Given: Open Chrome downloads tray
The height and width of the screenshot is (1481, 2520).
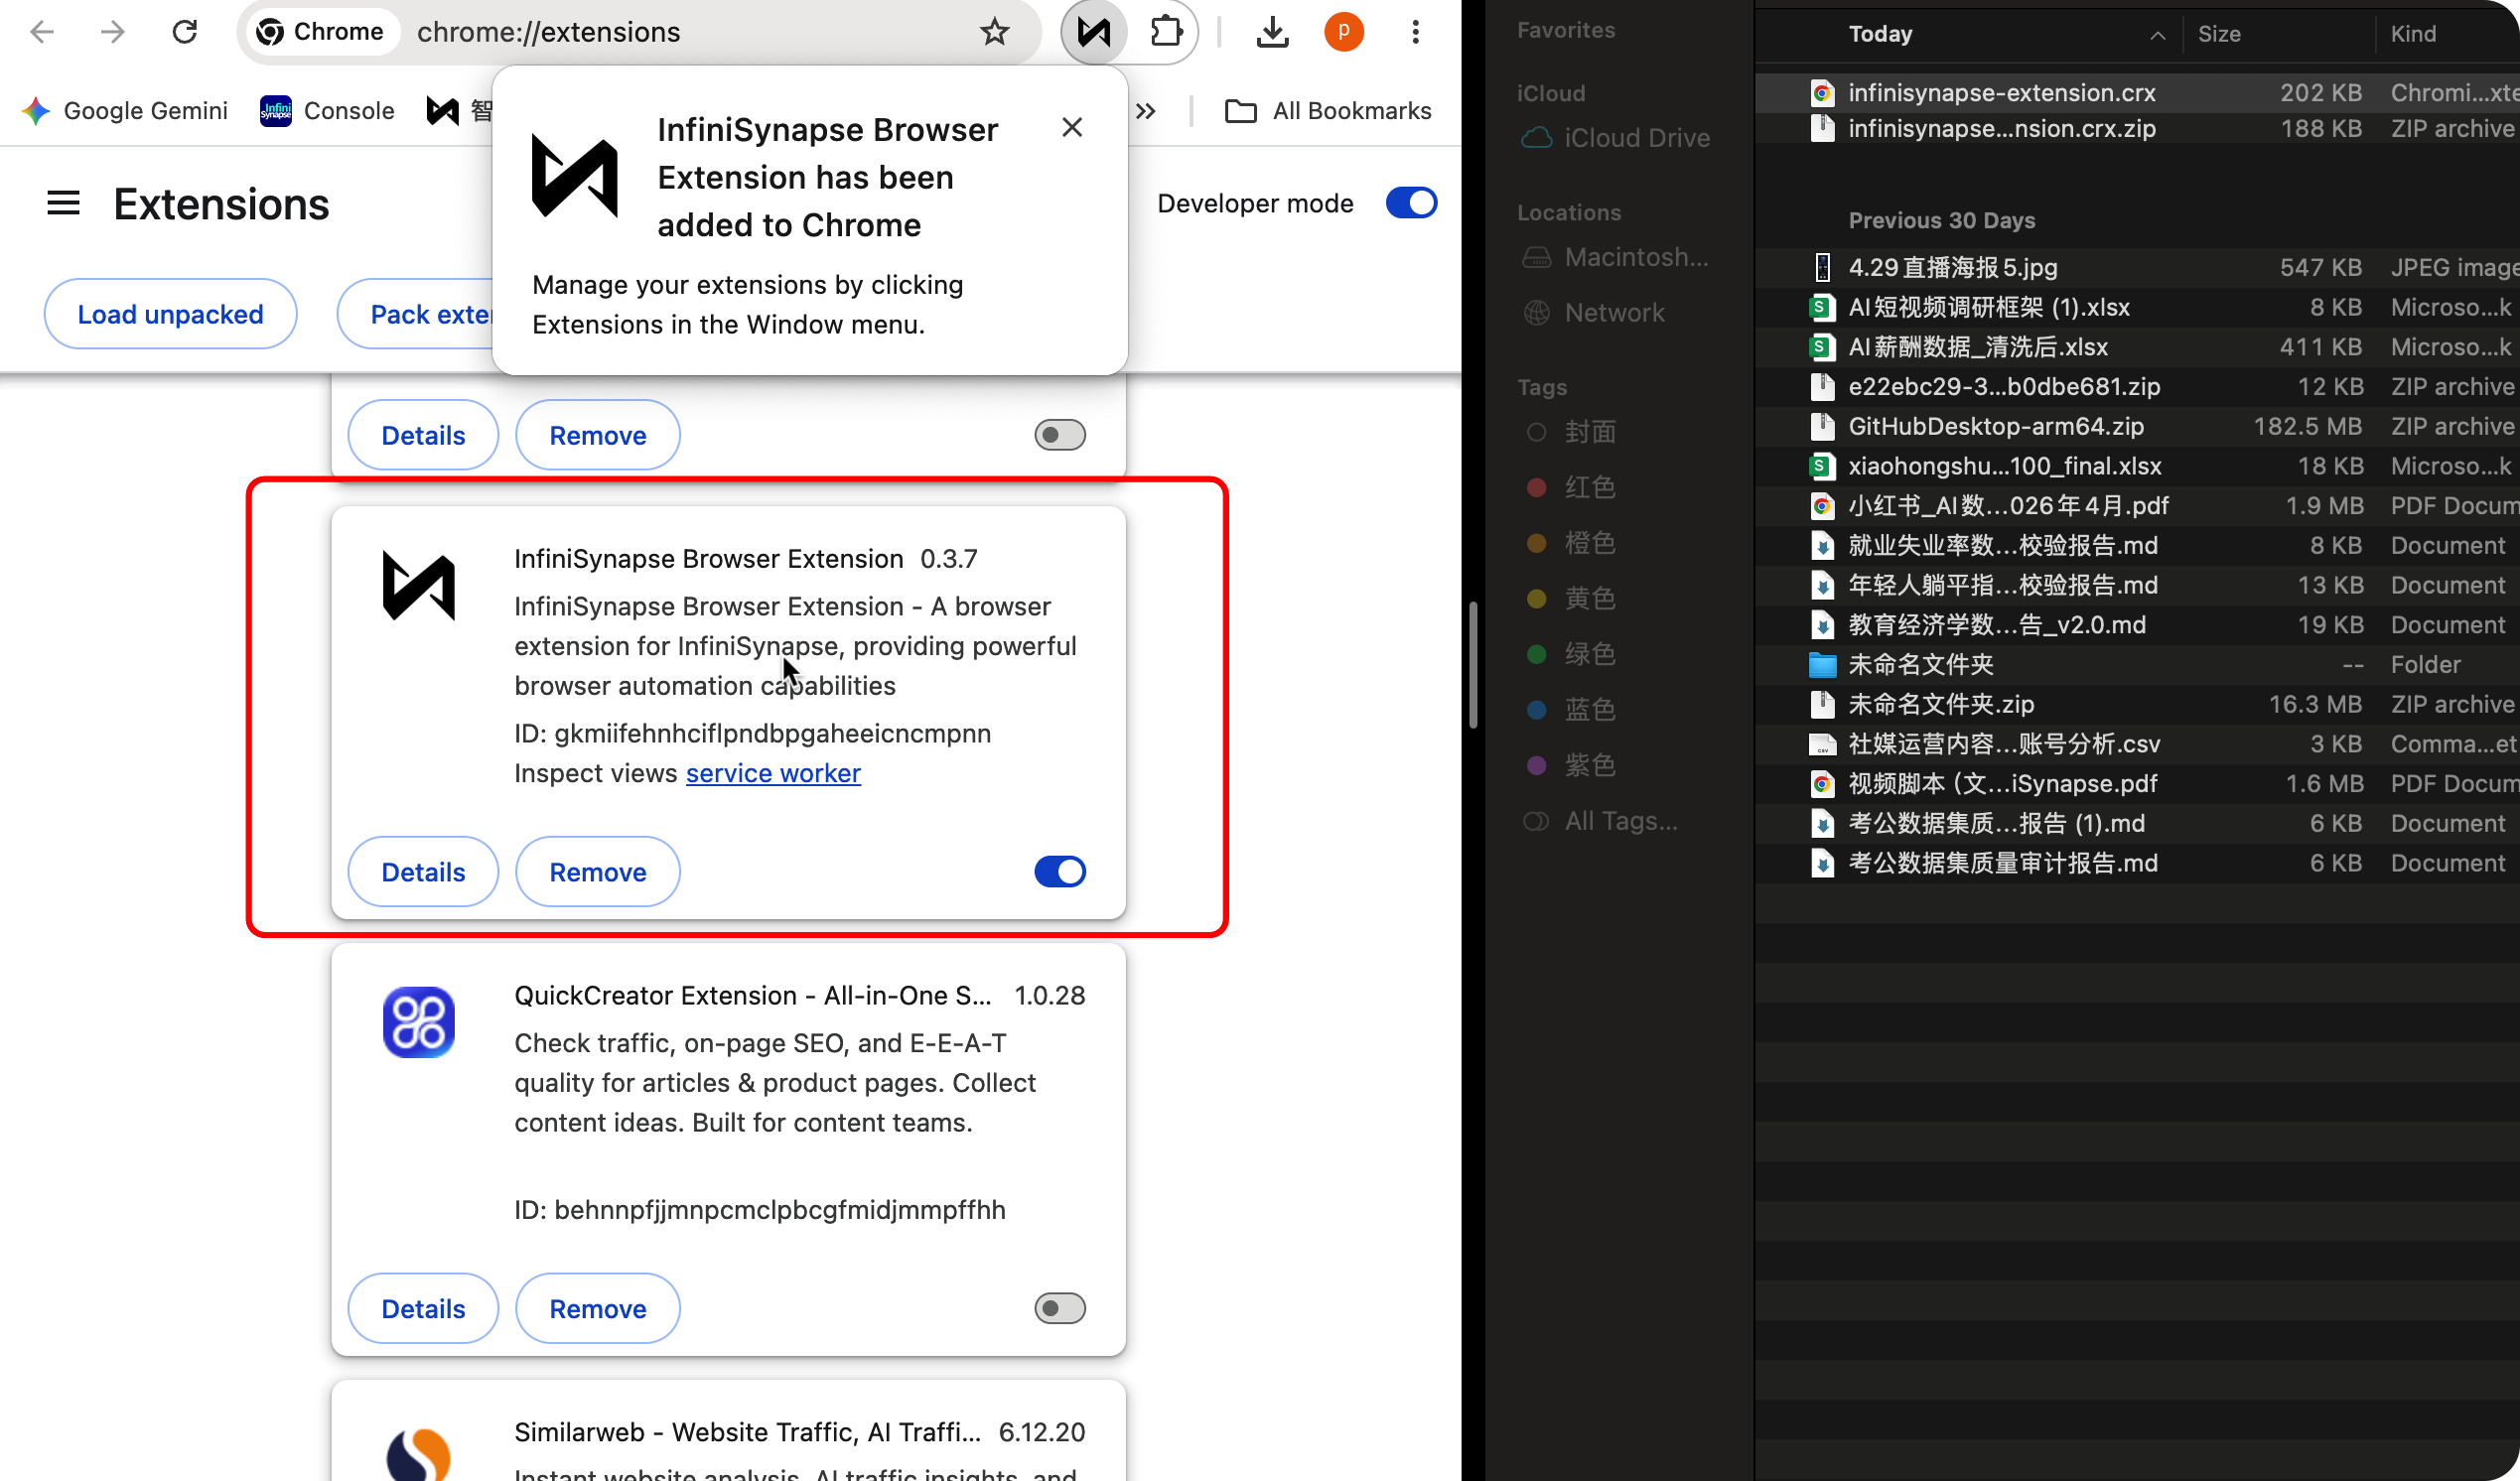Looking at the screenshot, I should (1272, 32).
